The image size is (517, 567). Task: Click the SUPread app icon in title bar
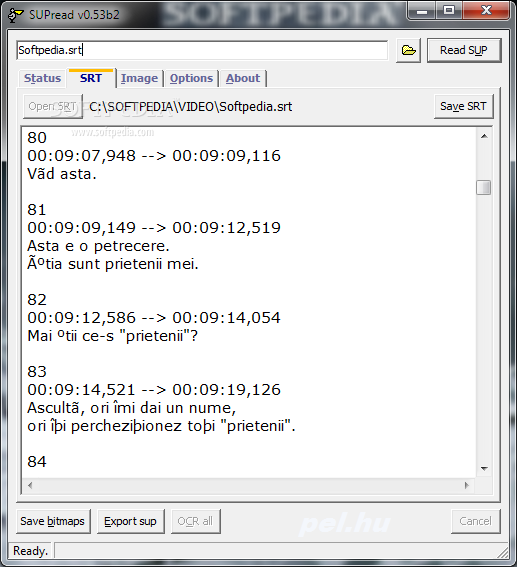click(16, 15)
